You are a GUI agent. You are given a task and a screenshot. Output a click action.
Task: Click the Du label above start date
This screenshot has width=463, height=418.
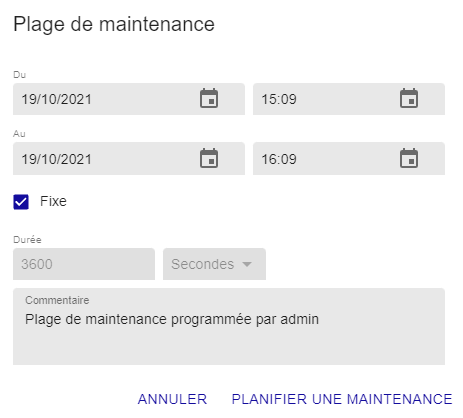[19, 75]
